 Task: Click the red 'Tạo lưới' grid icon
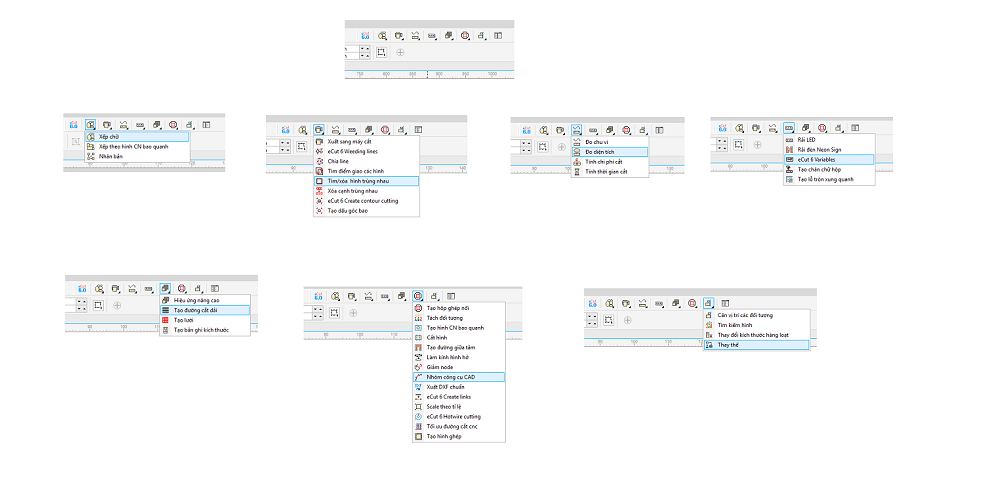(166, 320)
